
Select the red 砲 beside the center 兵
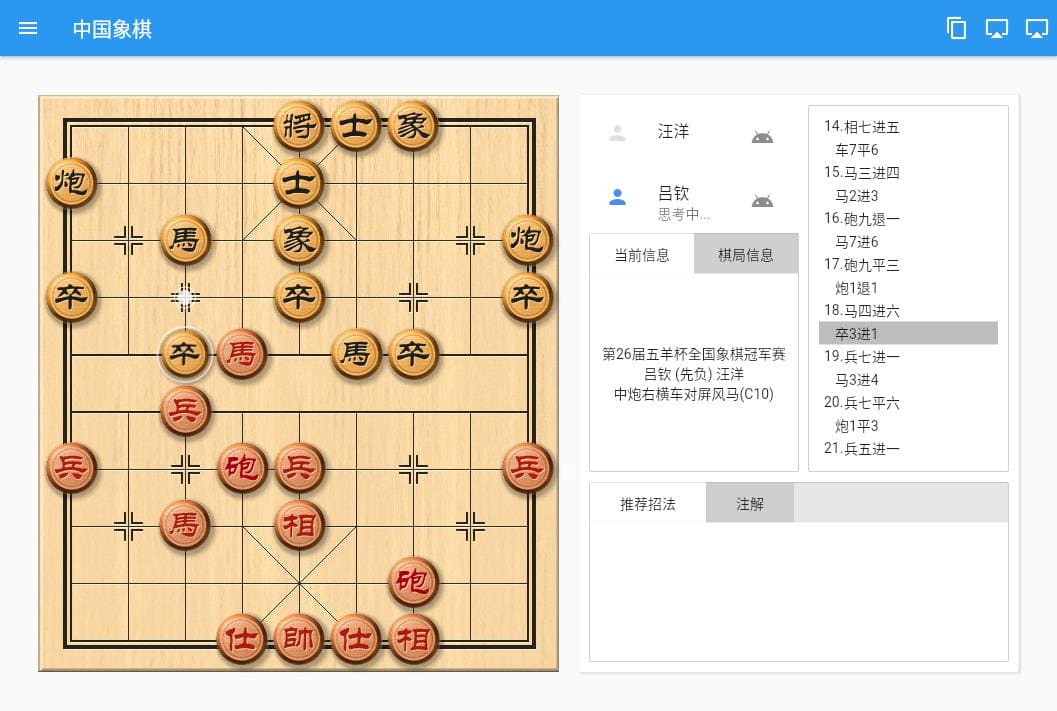[242, 467]
